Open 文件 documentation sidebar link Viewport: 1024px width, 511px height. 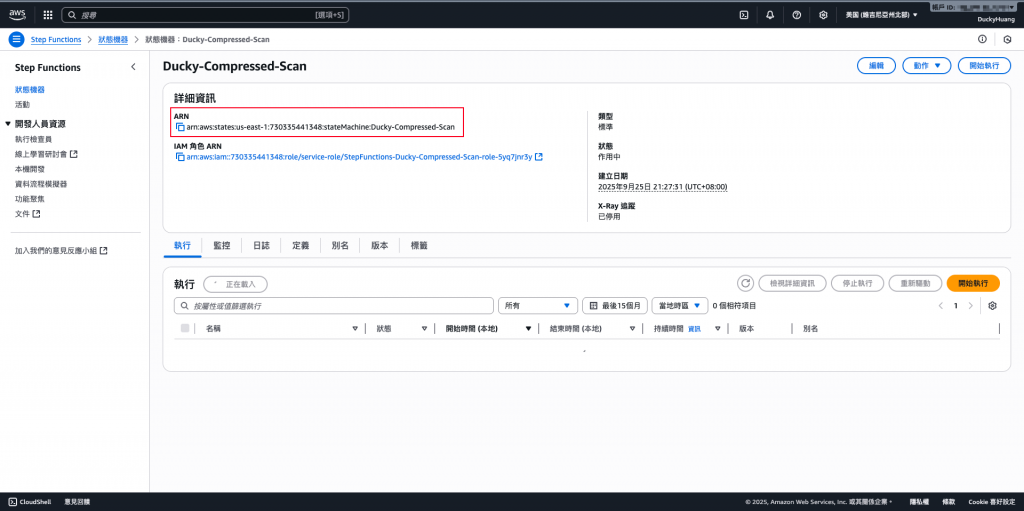coord(28,214)
